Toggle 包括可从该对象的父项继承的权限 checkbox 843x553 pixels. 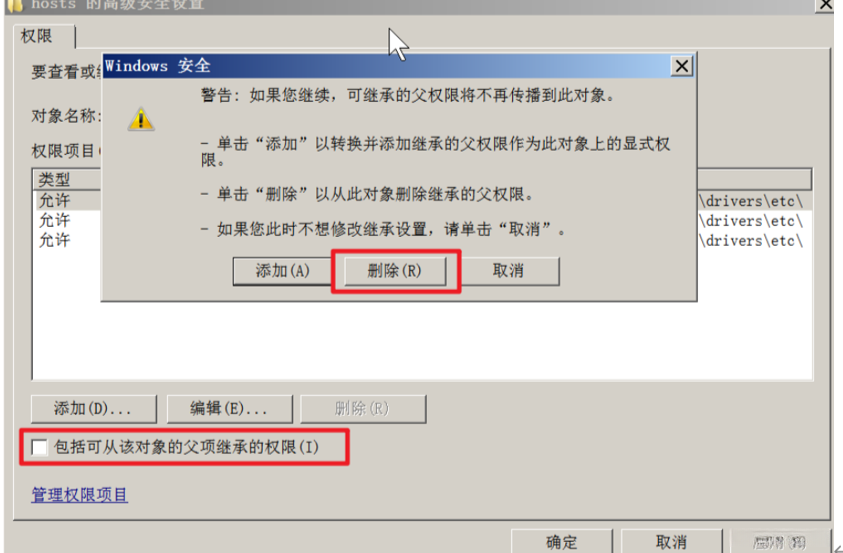coord(39,447)
